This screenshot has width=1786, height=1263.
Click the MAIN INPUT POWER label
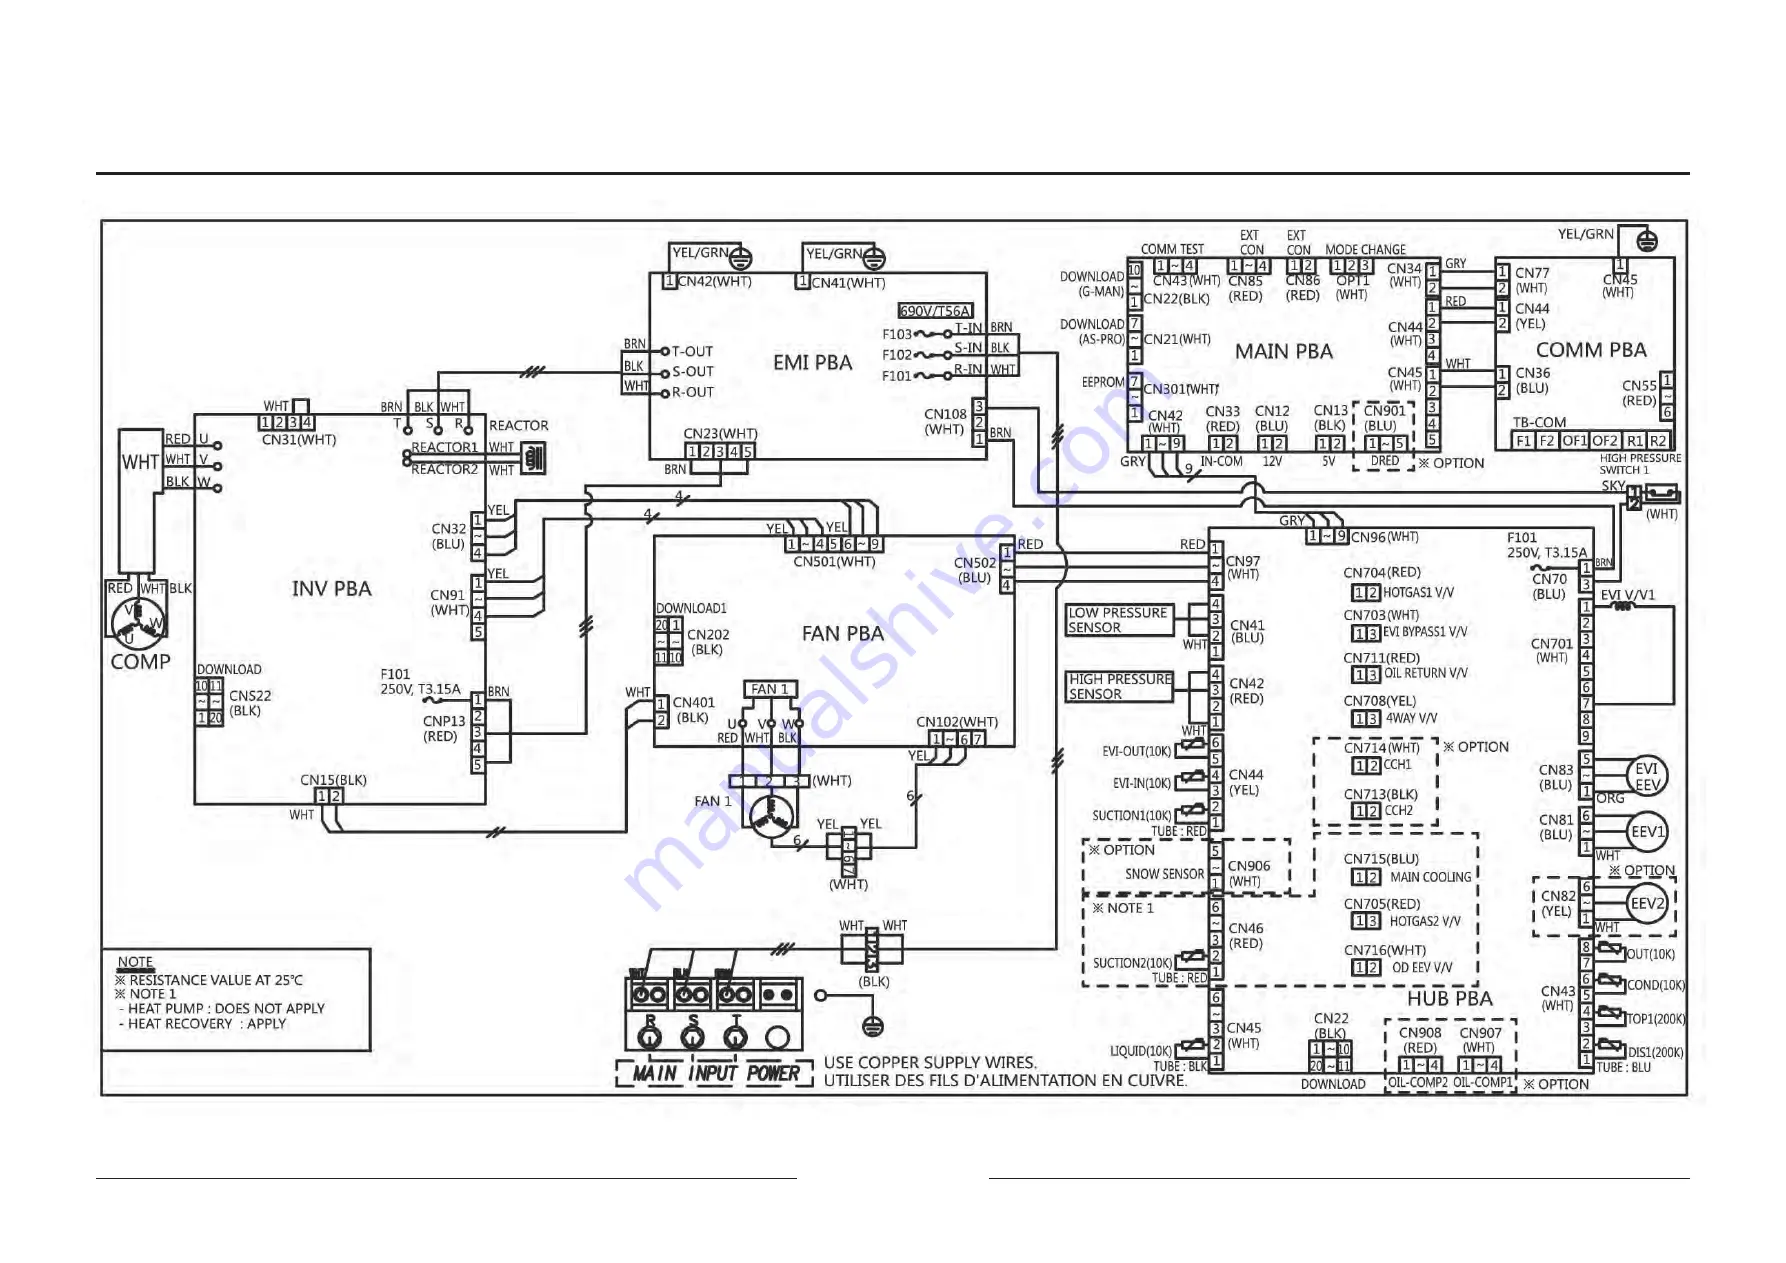tap(715, 1074)
